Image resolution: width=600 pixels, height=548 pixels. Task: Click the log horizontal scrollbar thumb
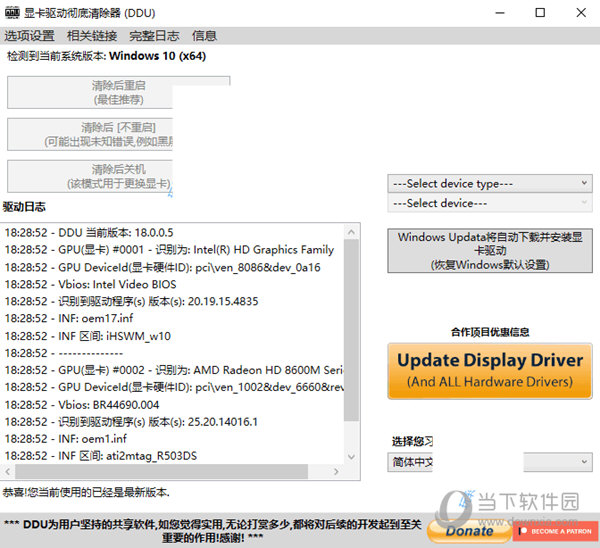point(161,471)
